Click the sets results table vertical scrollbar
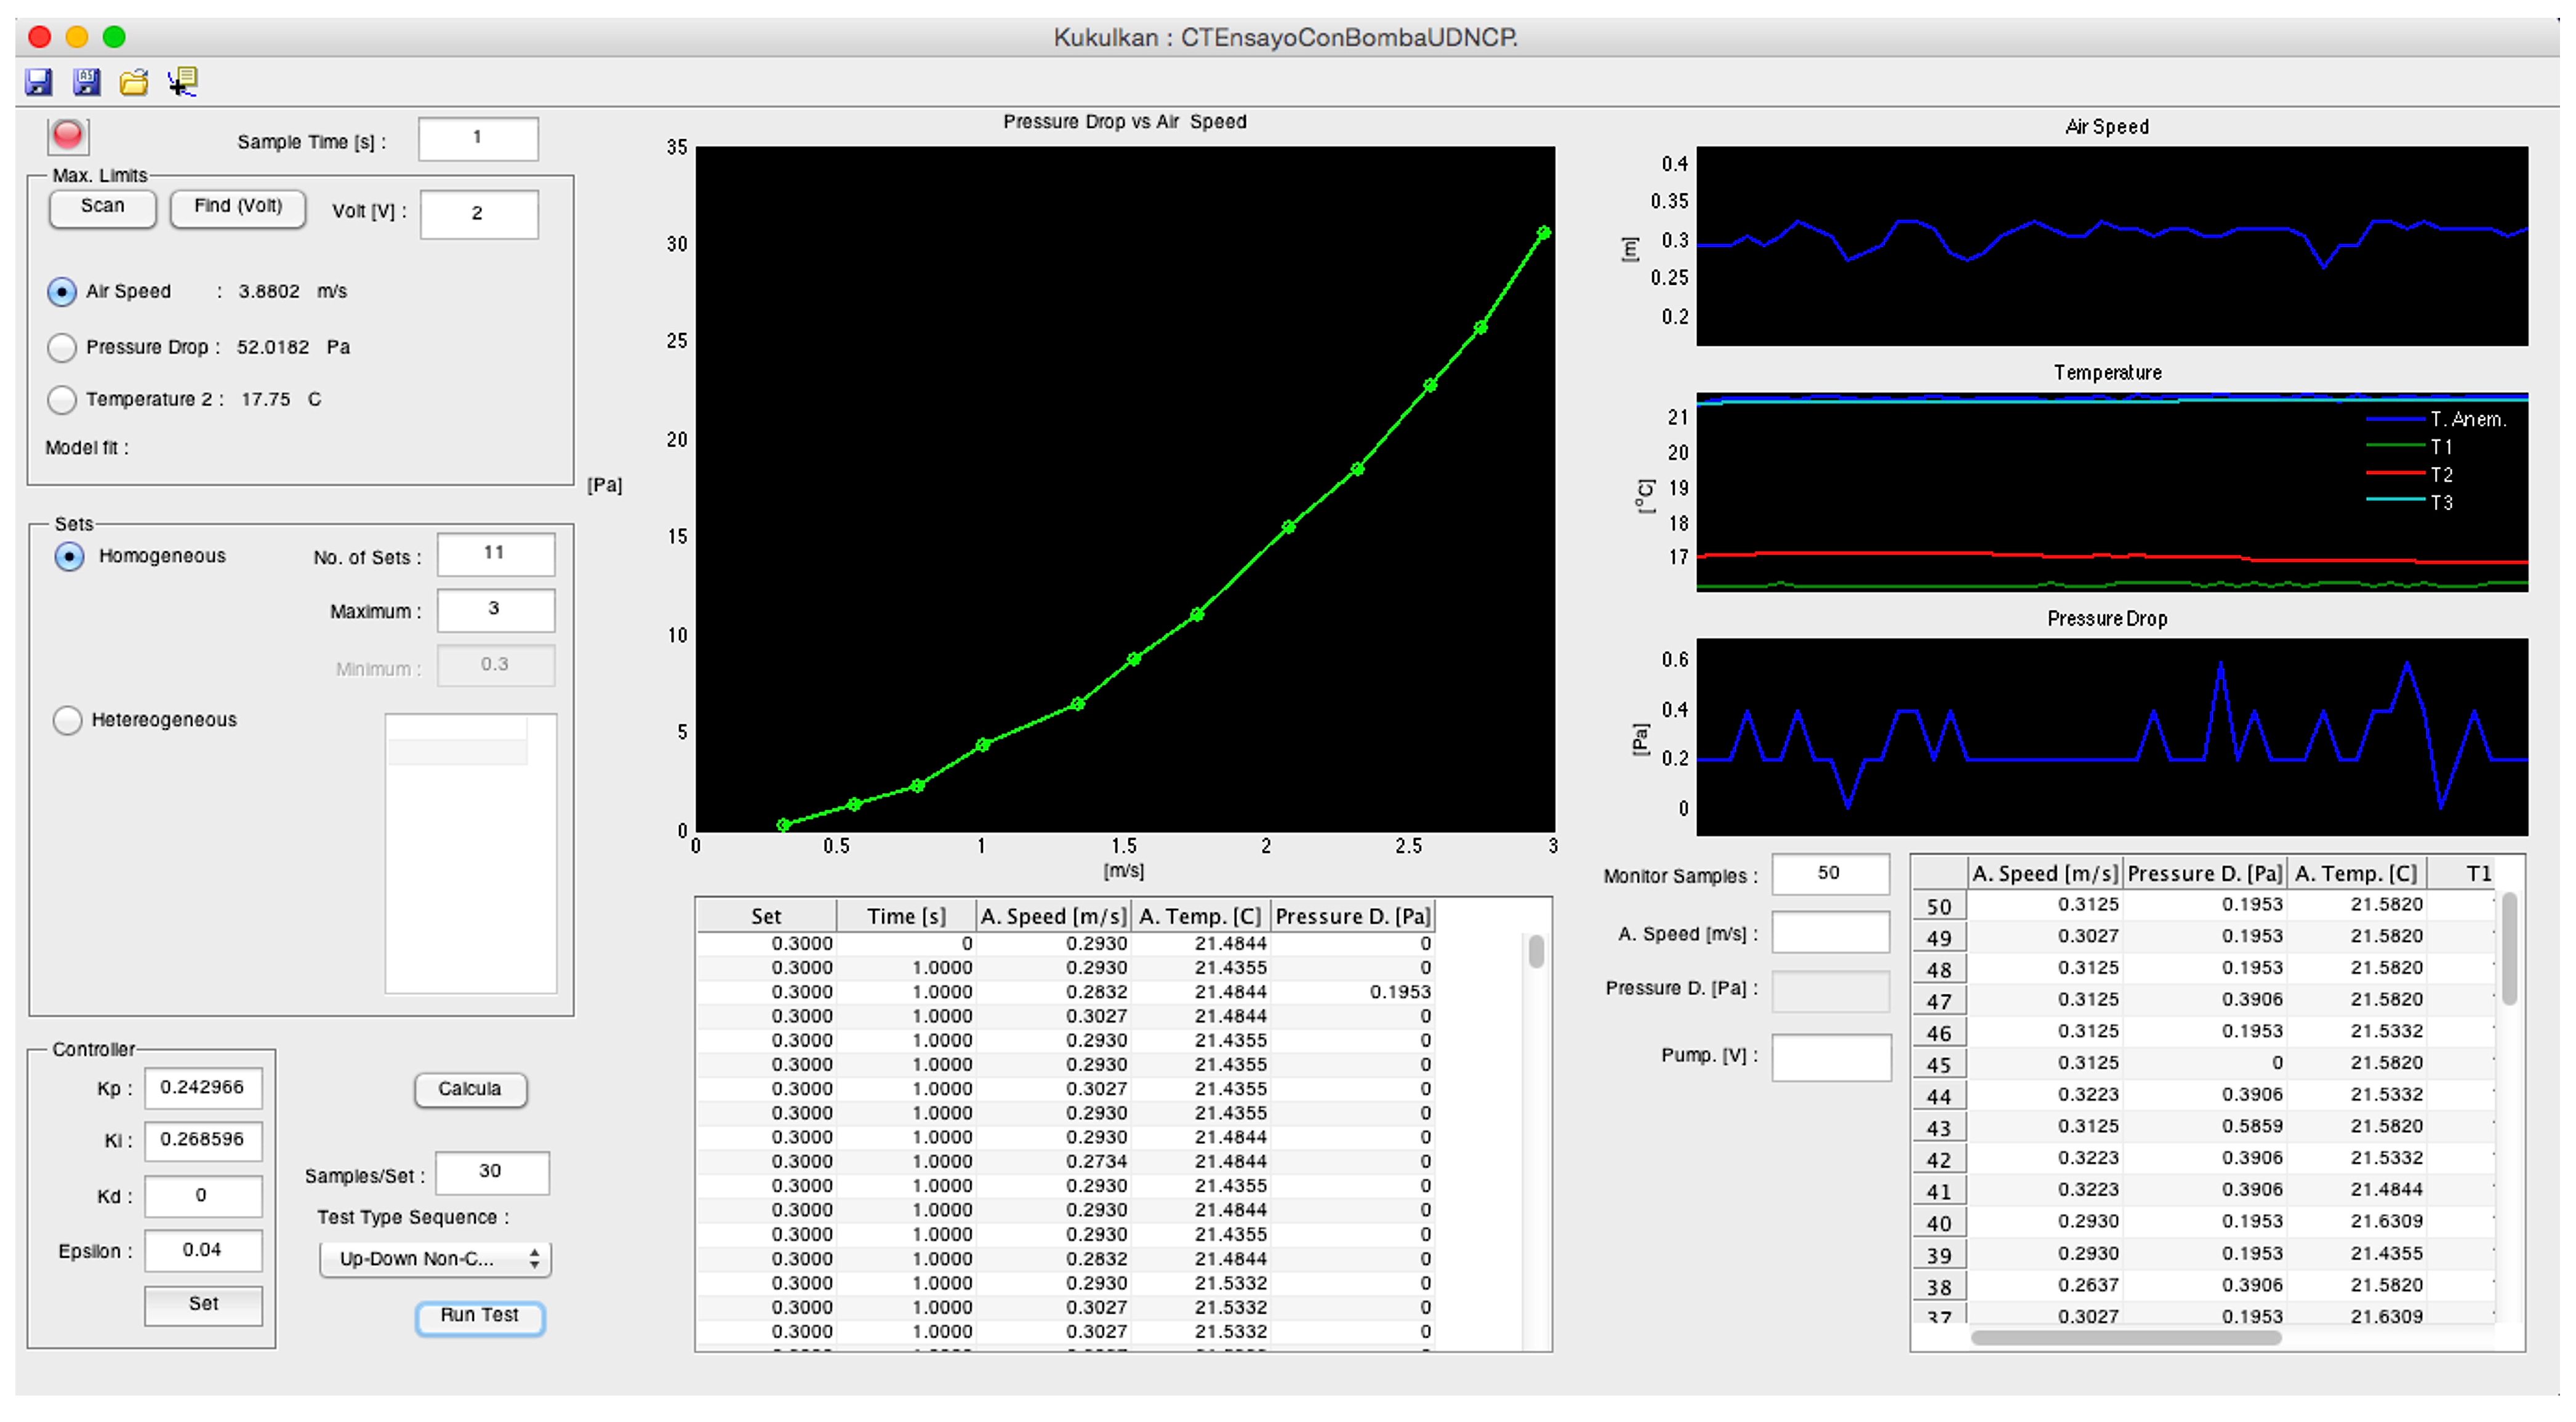 (x=1536, y=952)
